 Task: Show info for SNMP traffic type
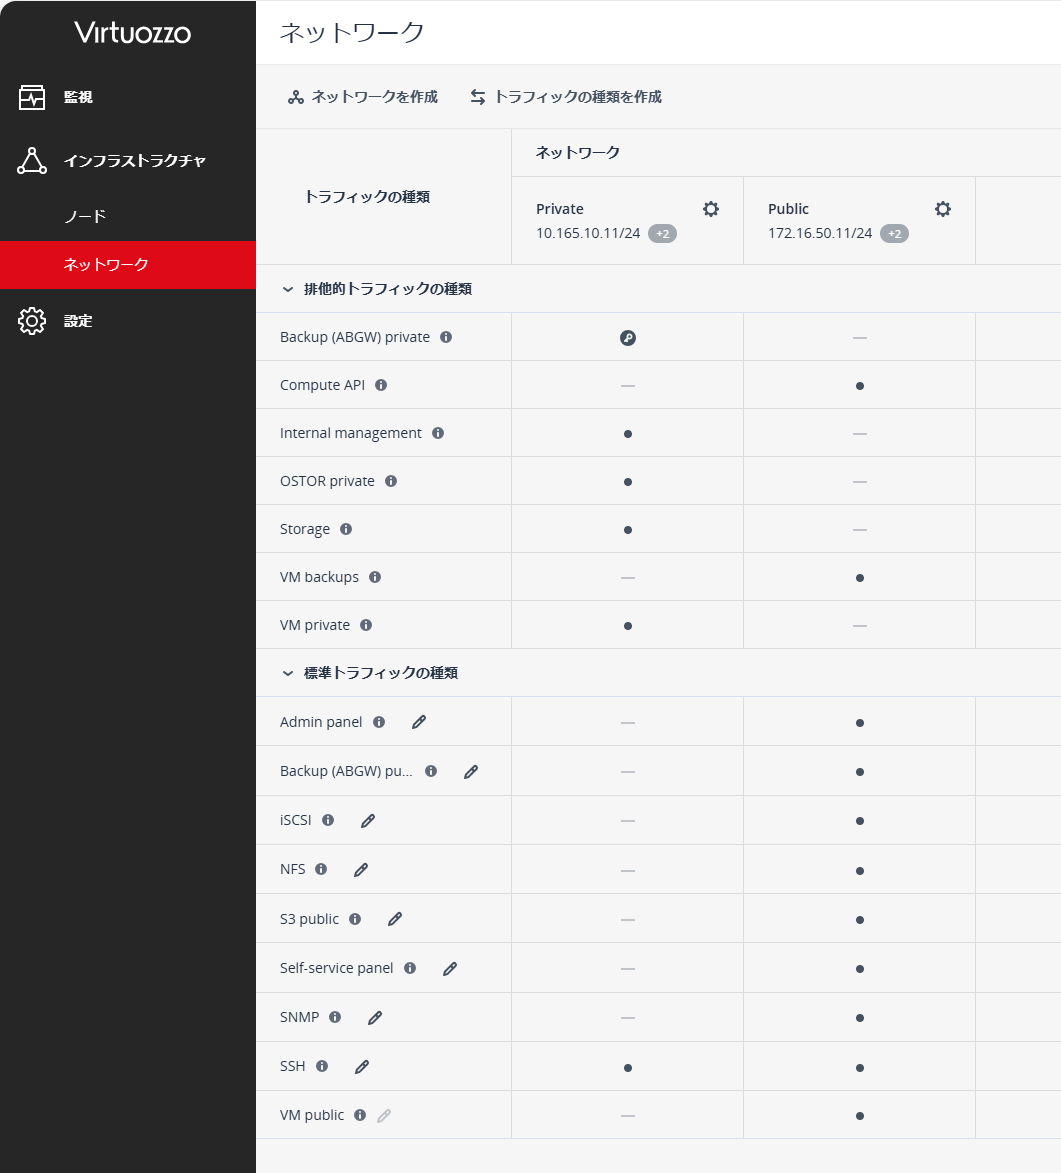pos(335,1017)
